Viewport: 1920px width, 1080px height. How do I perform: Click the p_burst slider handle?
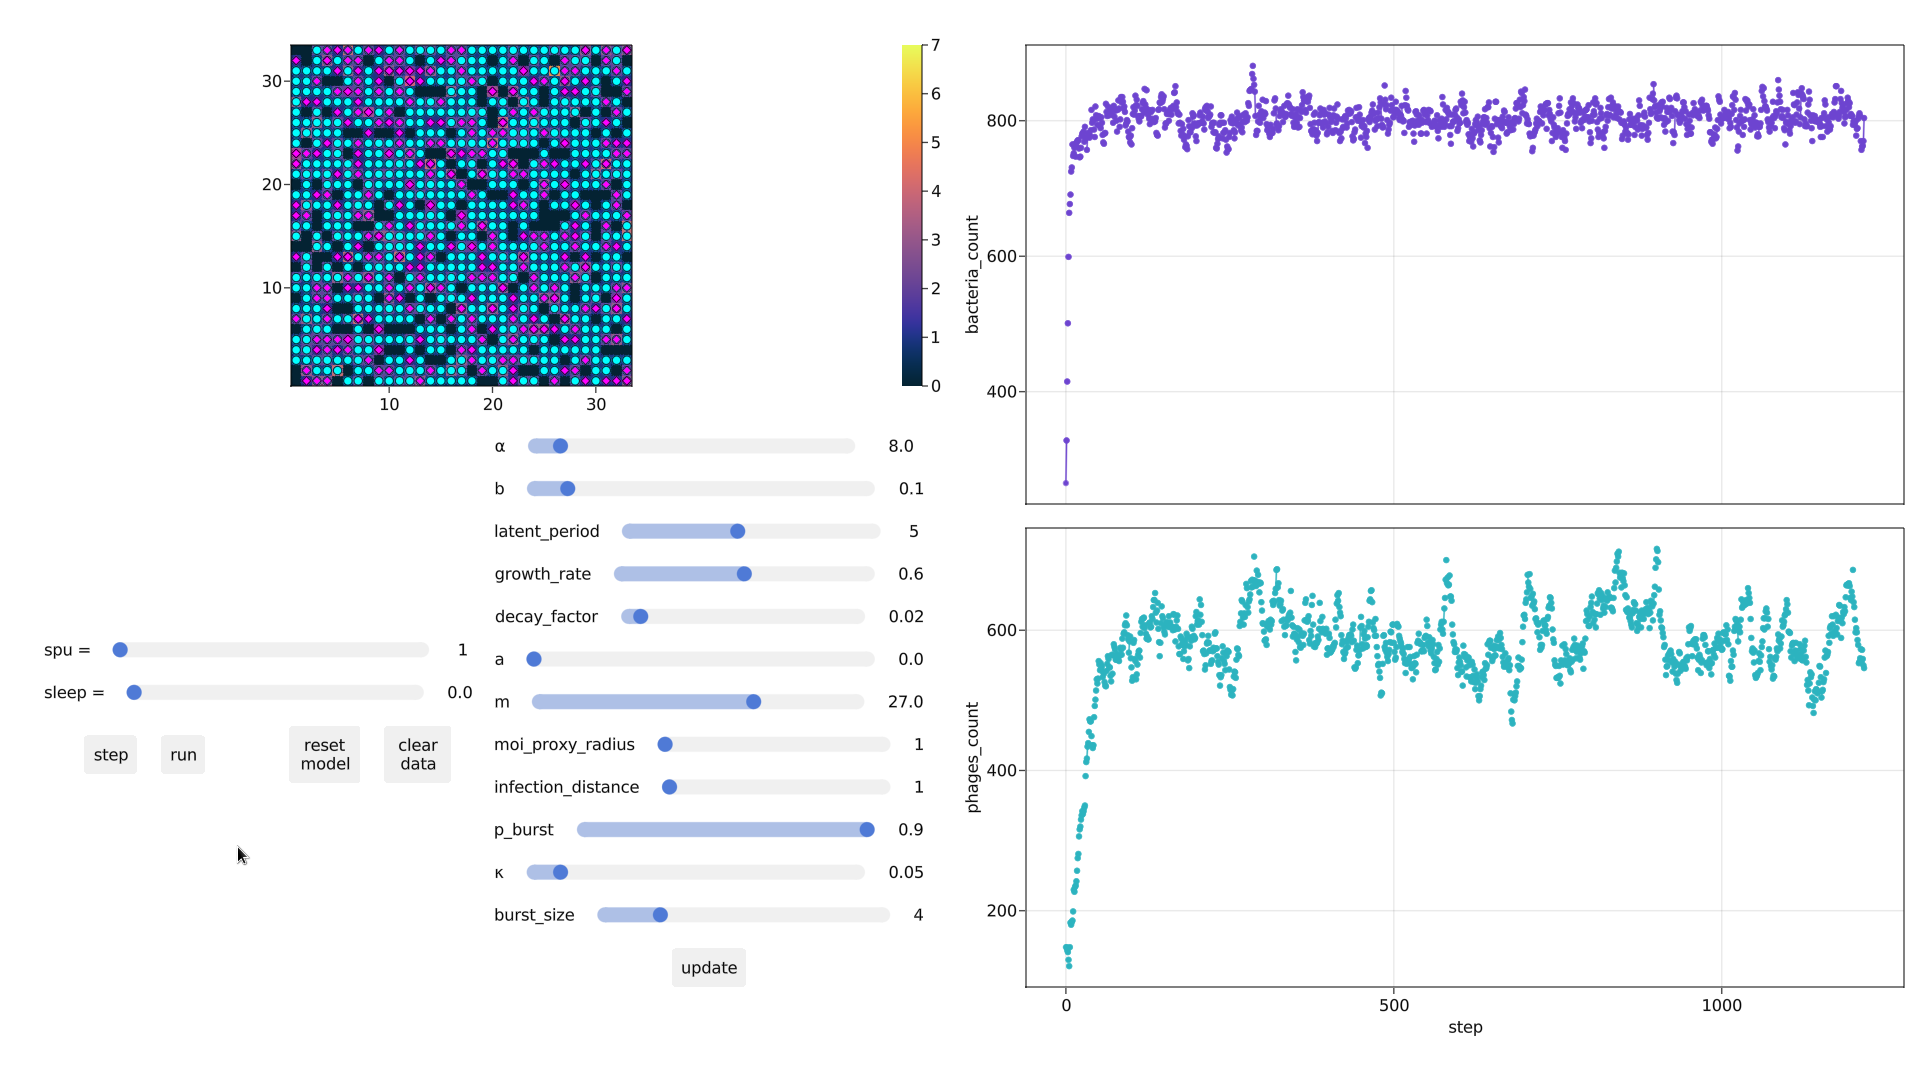coord(867,830)
